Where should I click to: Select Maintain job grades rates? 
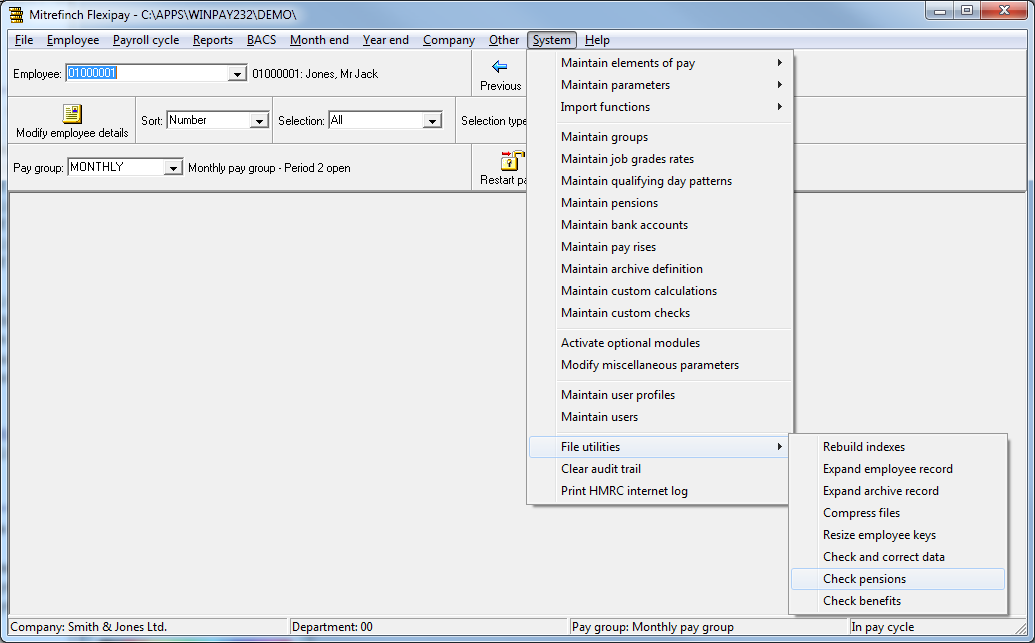[x=660, y=159]
